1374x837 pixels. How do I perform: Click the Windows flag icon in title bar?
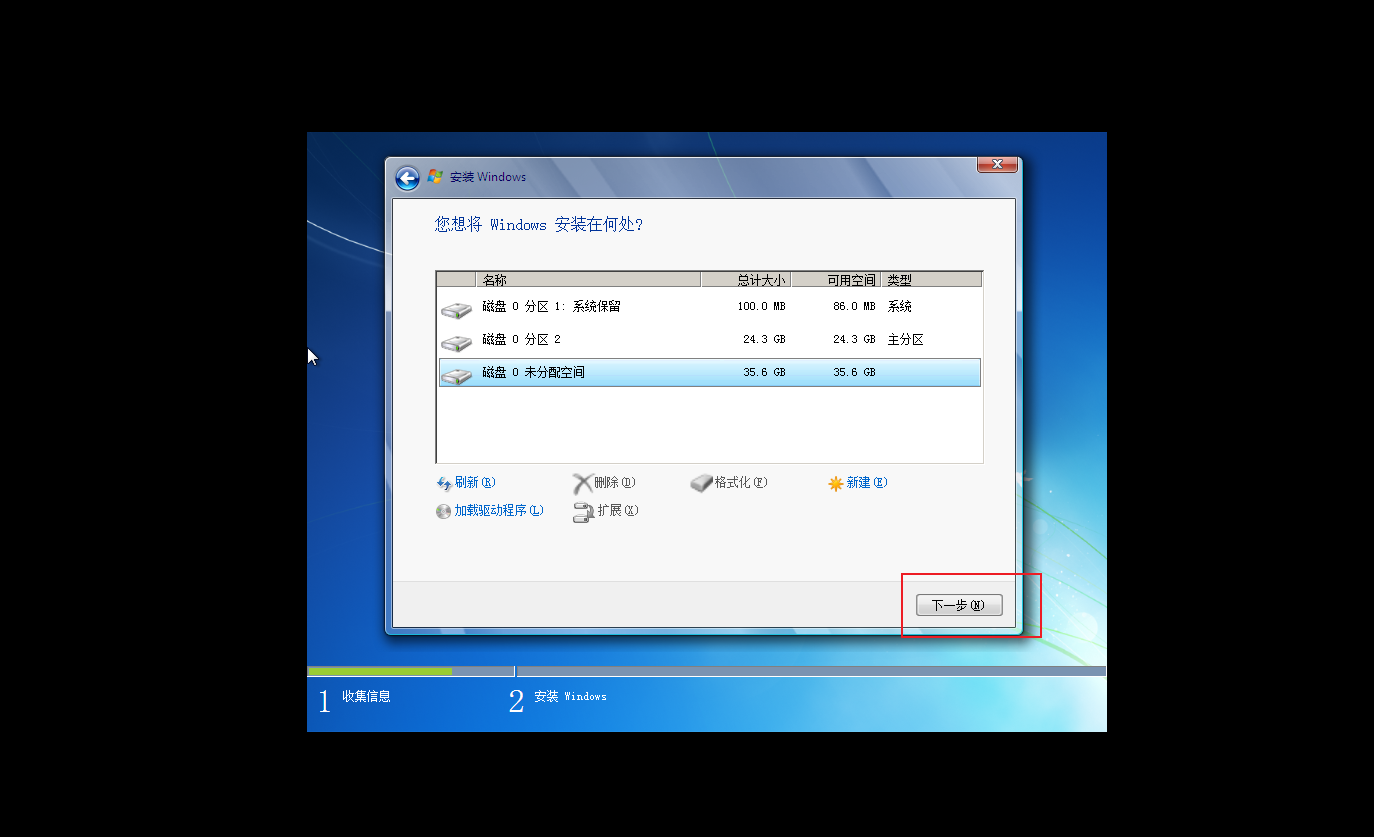(x=435, y=177)
